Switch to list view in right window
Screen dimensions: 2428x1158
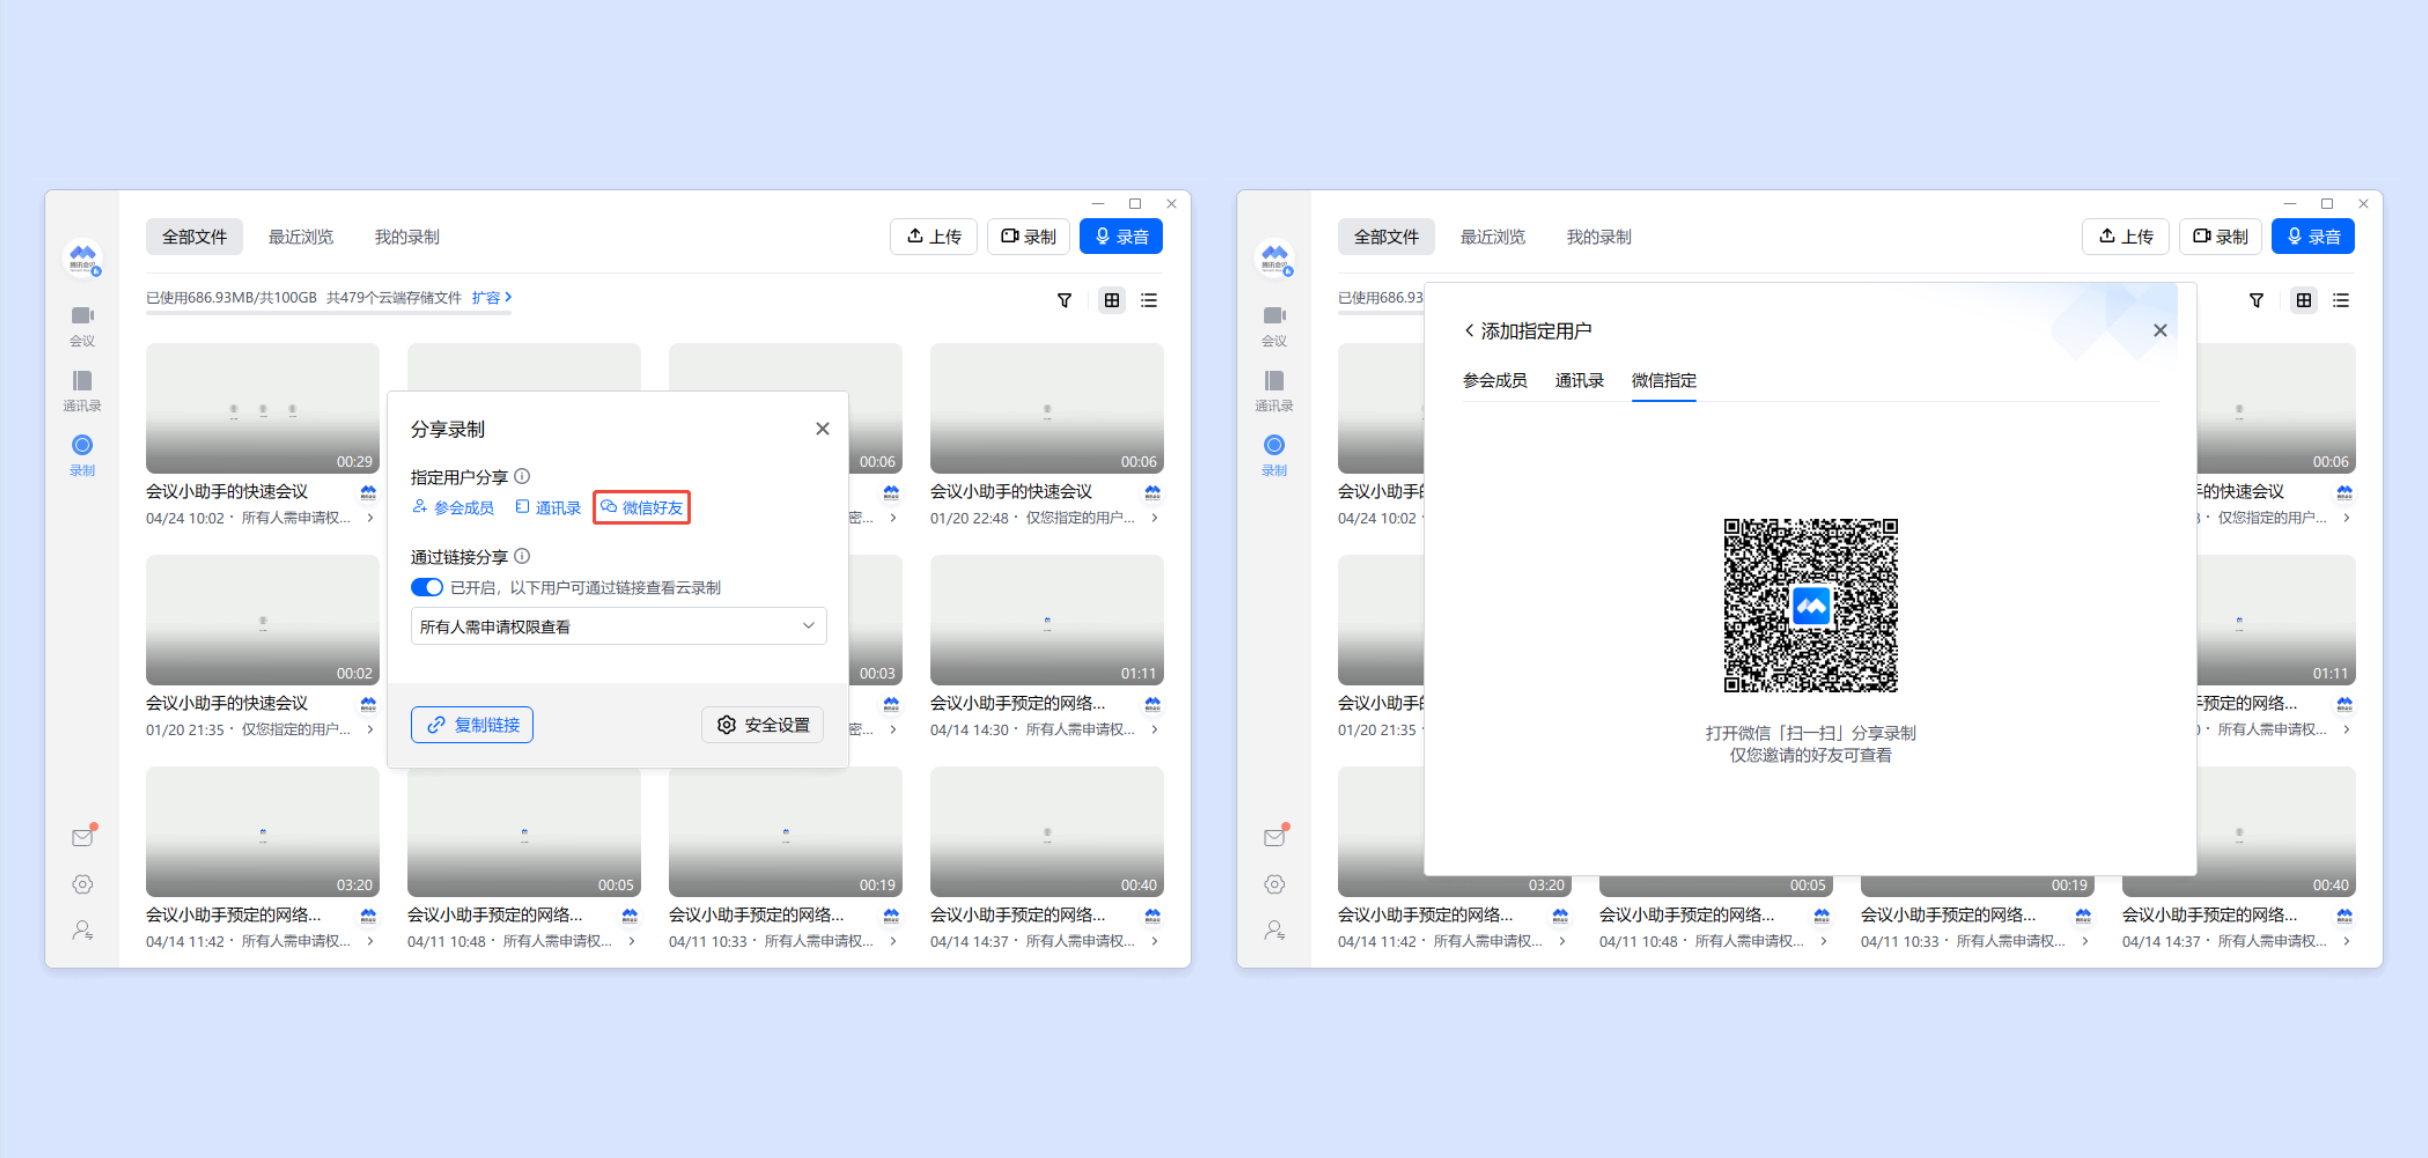click(2341, 300)
